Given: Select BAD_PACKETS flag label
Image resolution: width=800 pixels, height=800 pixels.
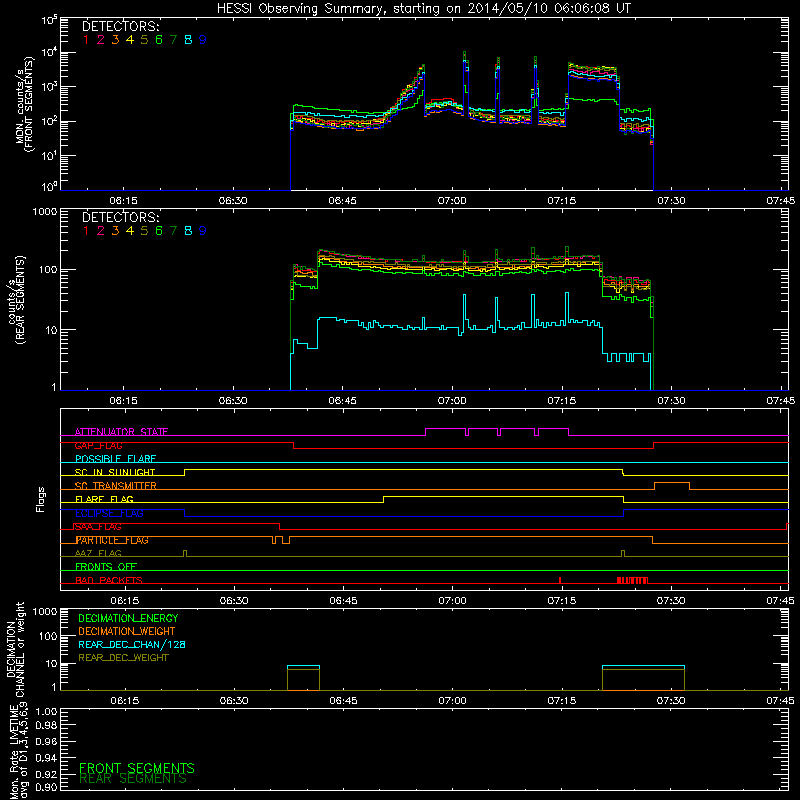Looking at the screenshot, I should 109,580.
